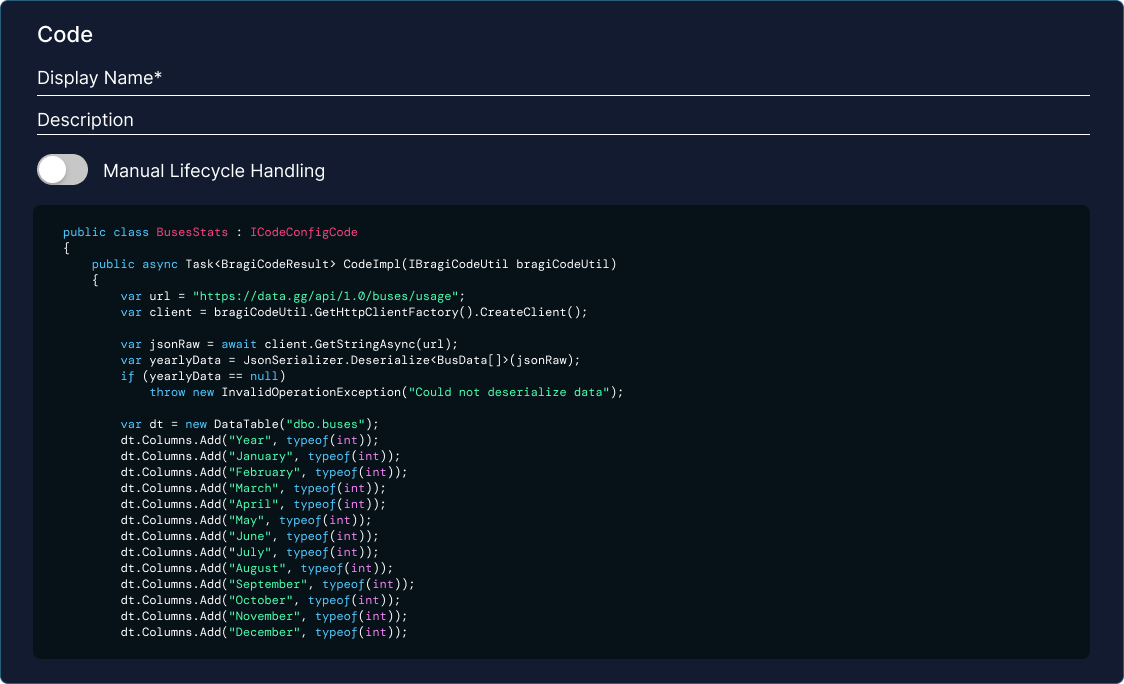Viewport: 1124px width, 684px height.
Task: Click inside the code editor panel
Action: point(560,430)
